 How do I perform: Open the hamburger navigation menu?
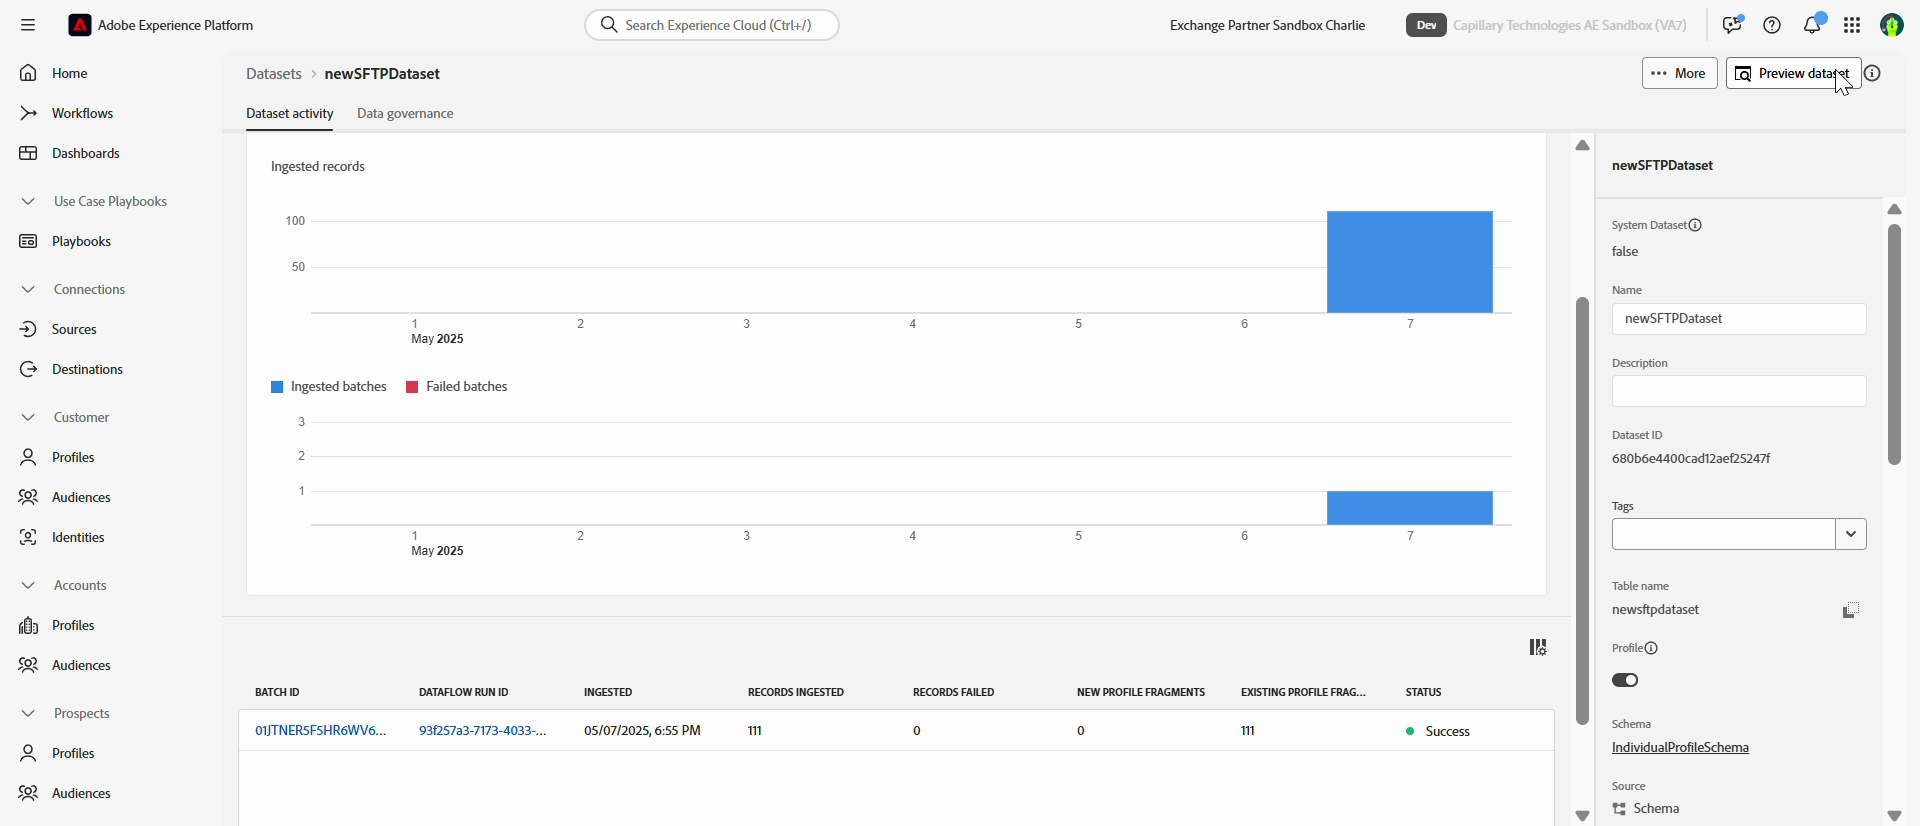click(x=28, y=25)
